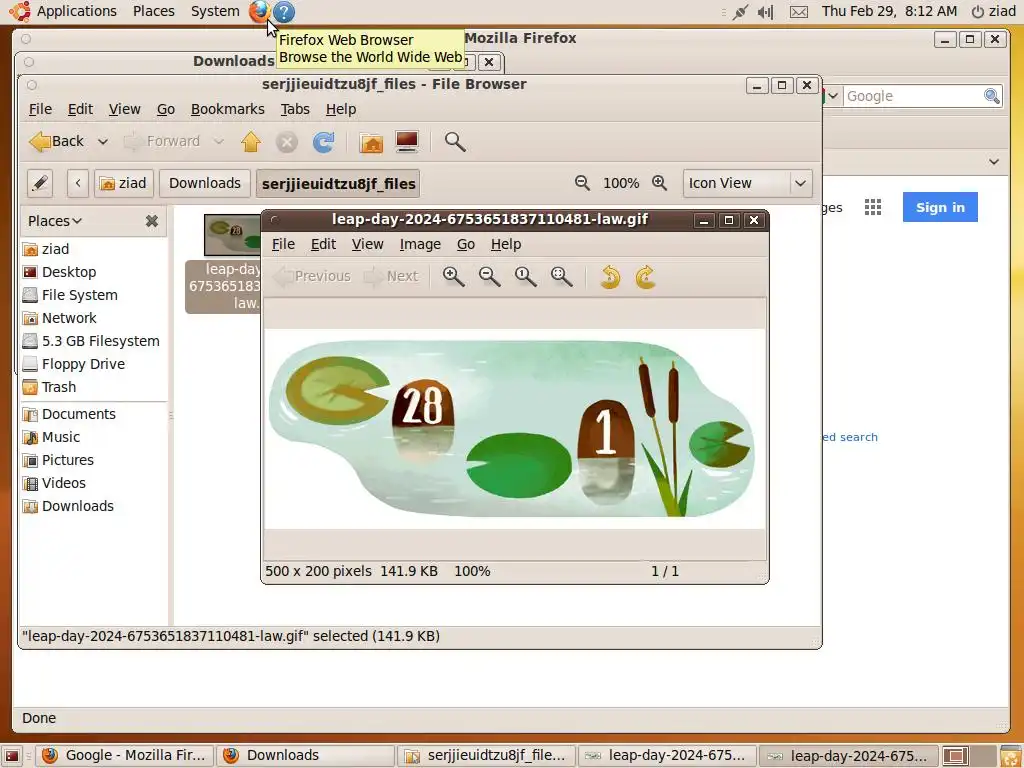Open the Places sidebar selector dropdown
The width and height of the screenshot is (1024, 768).
coord(55,221)
